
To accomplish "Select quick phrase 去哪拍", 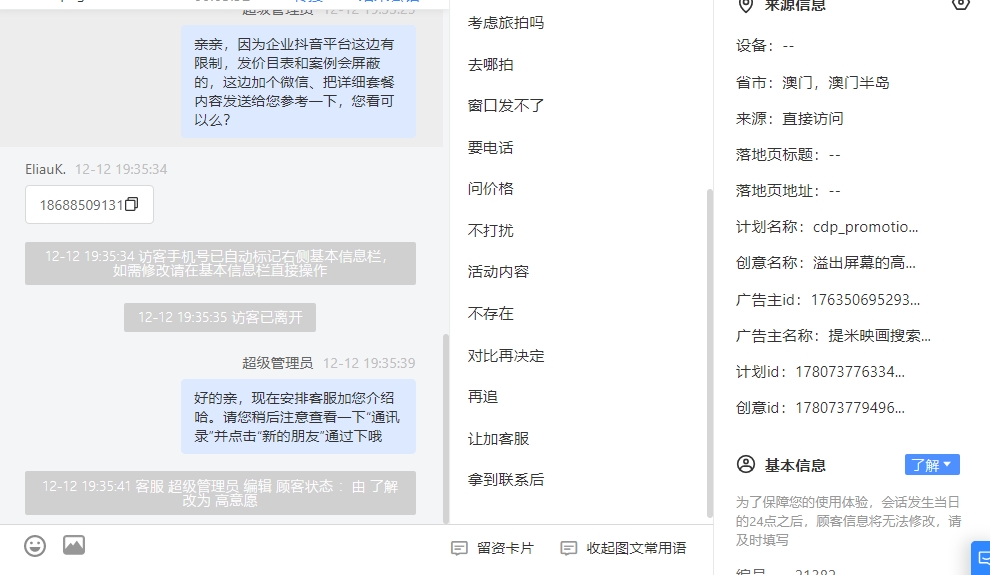I will click(x=491, y=64).
